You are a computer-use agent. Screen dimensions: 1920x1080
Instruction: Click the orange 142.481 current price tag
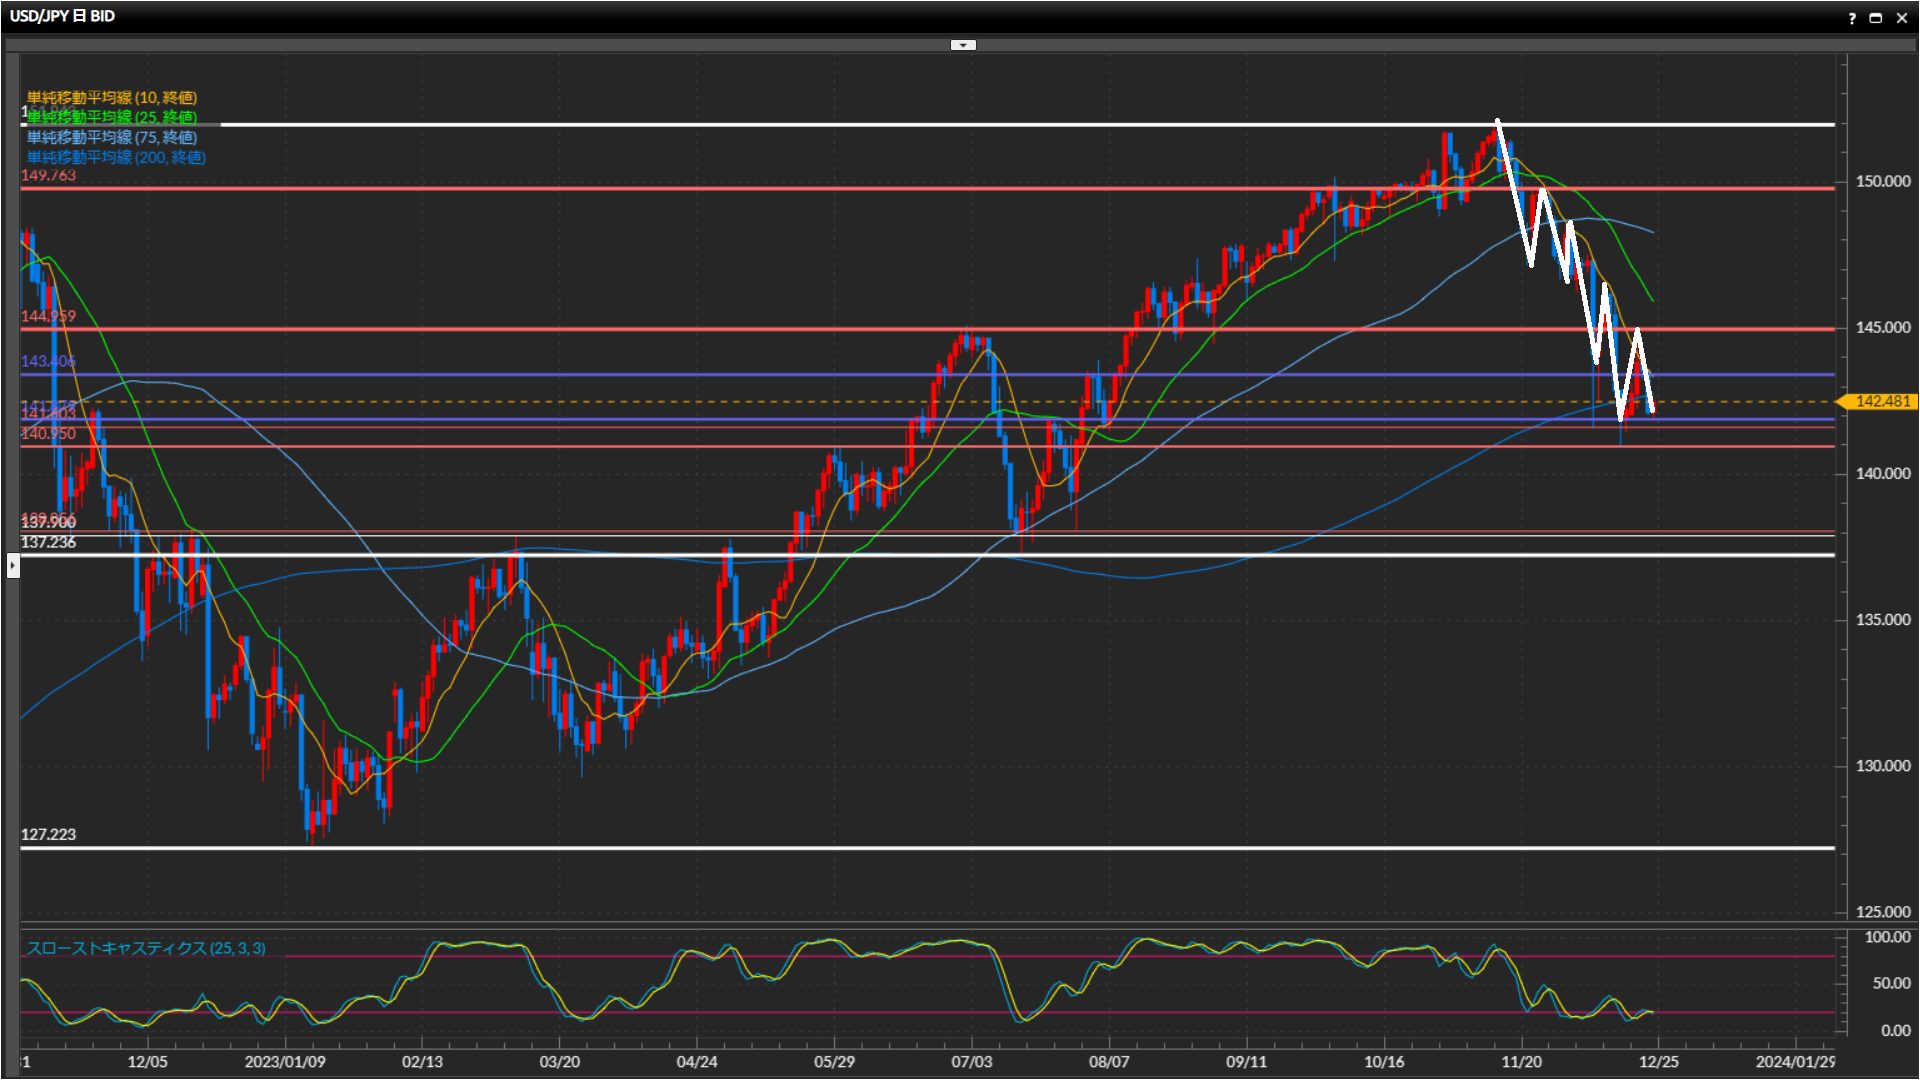(1881, 401)
